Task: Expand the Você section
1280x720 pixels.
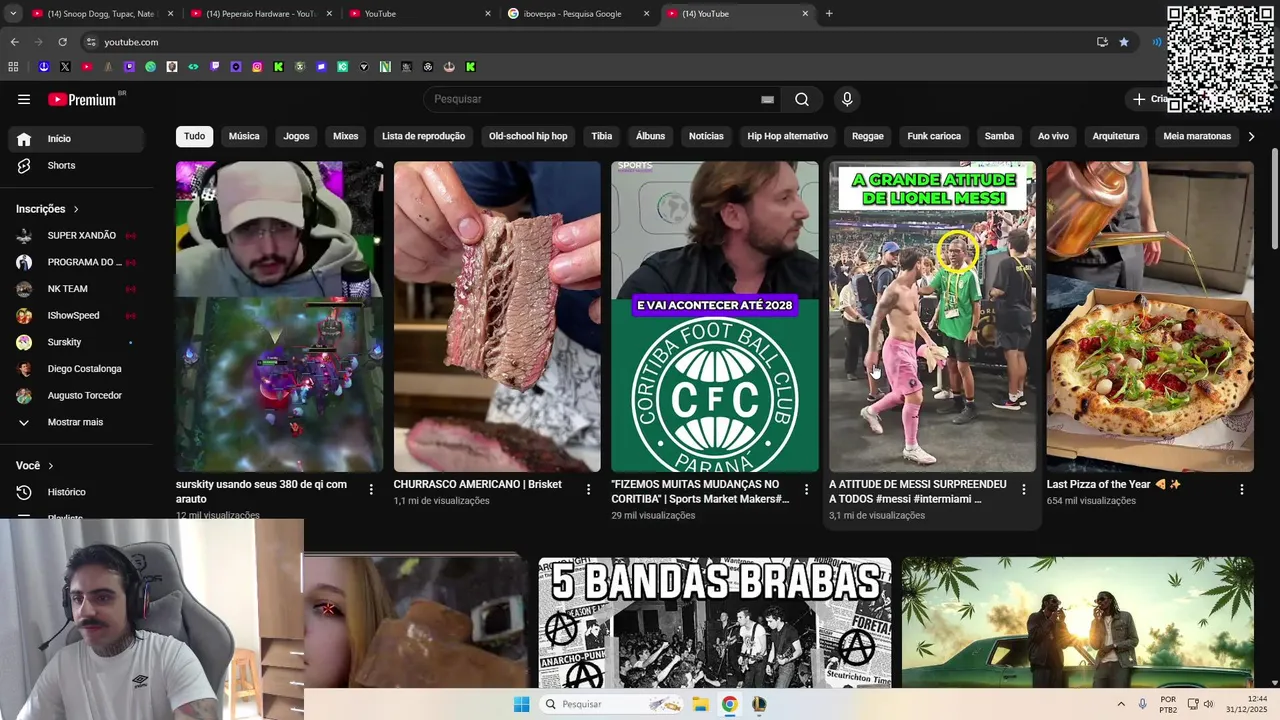Action: tap(35, 466)
